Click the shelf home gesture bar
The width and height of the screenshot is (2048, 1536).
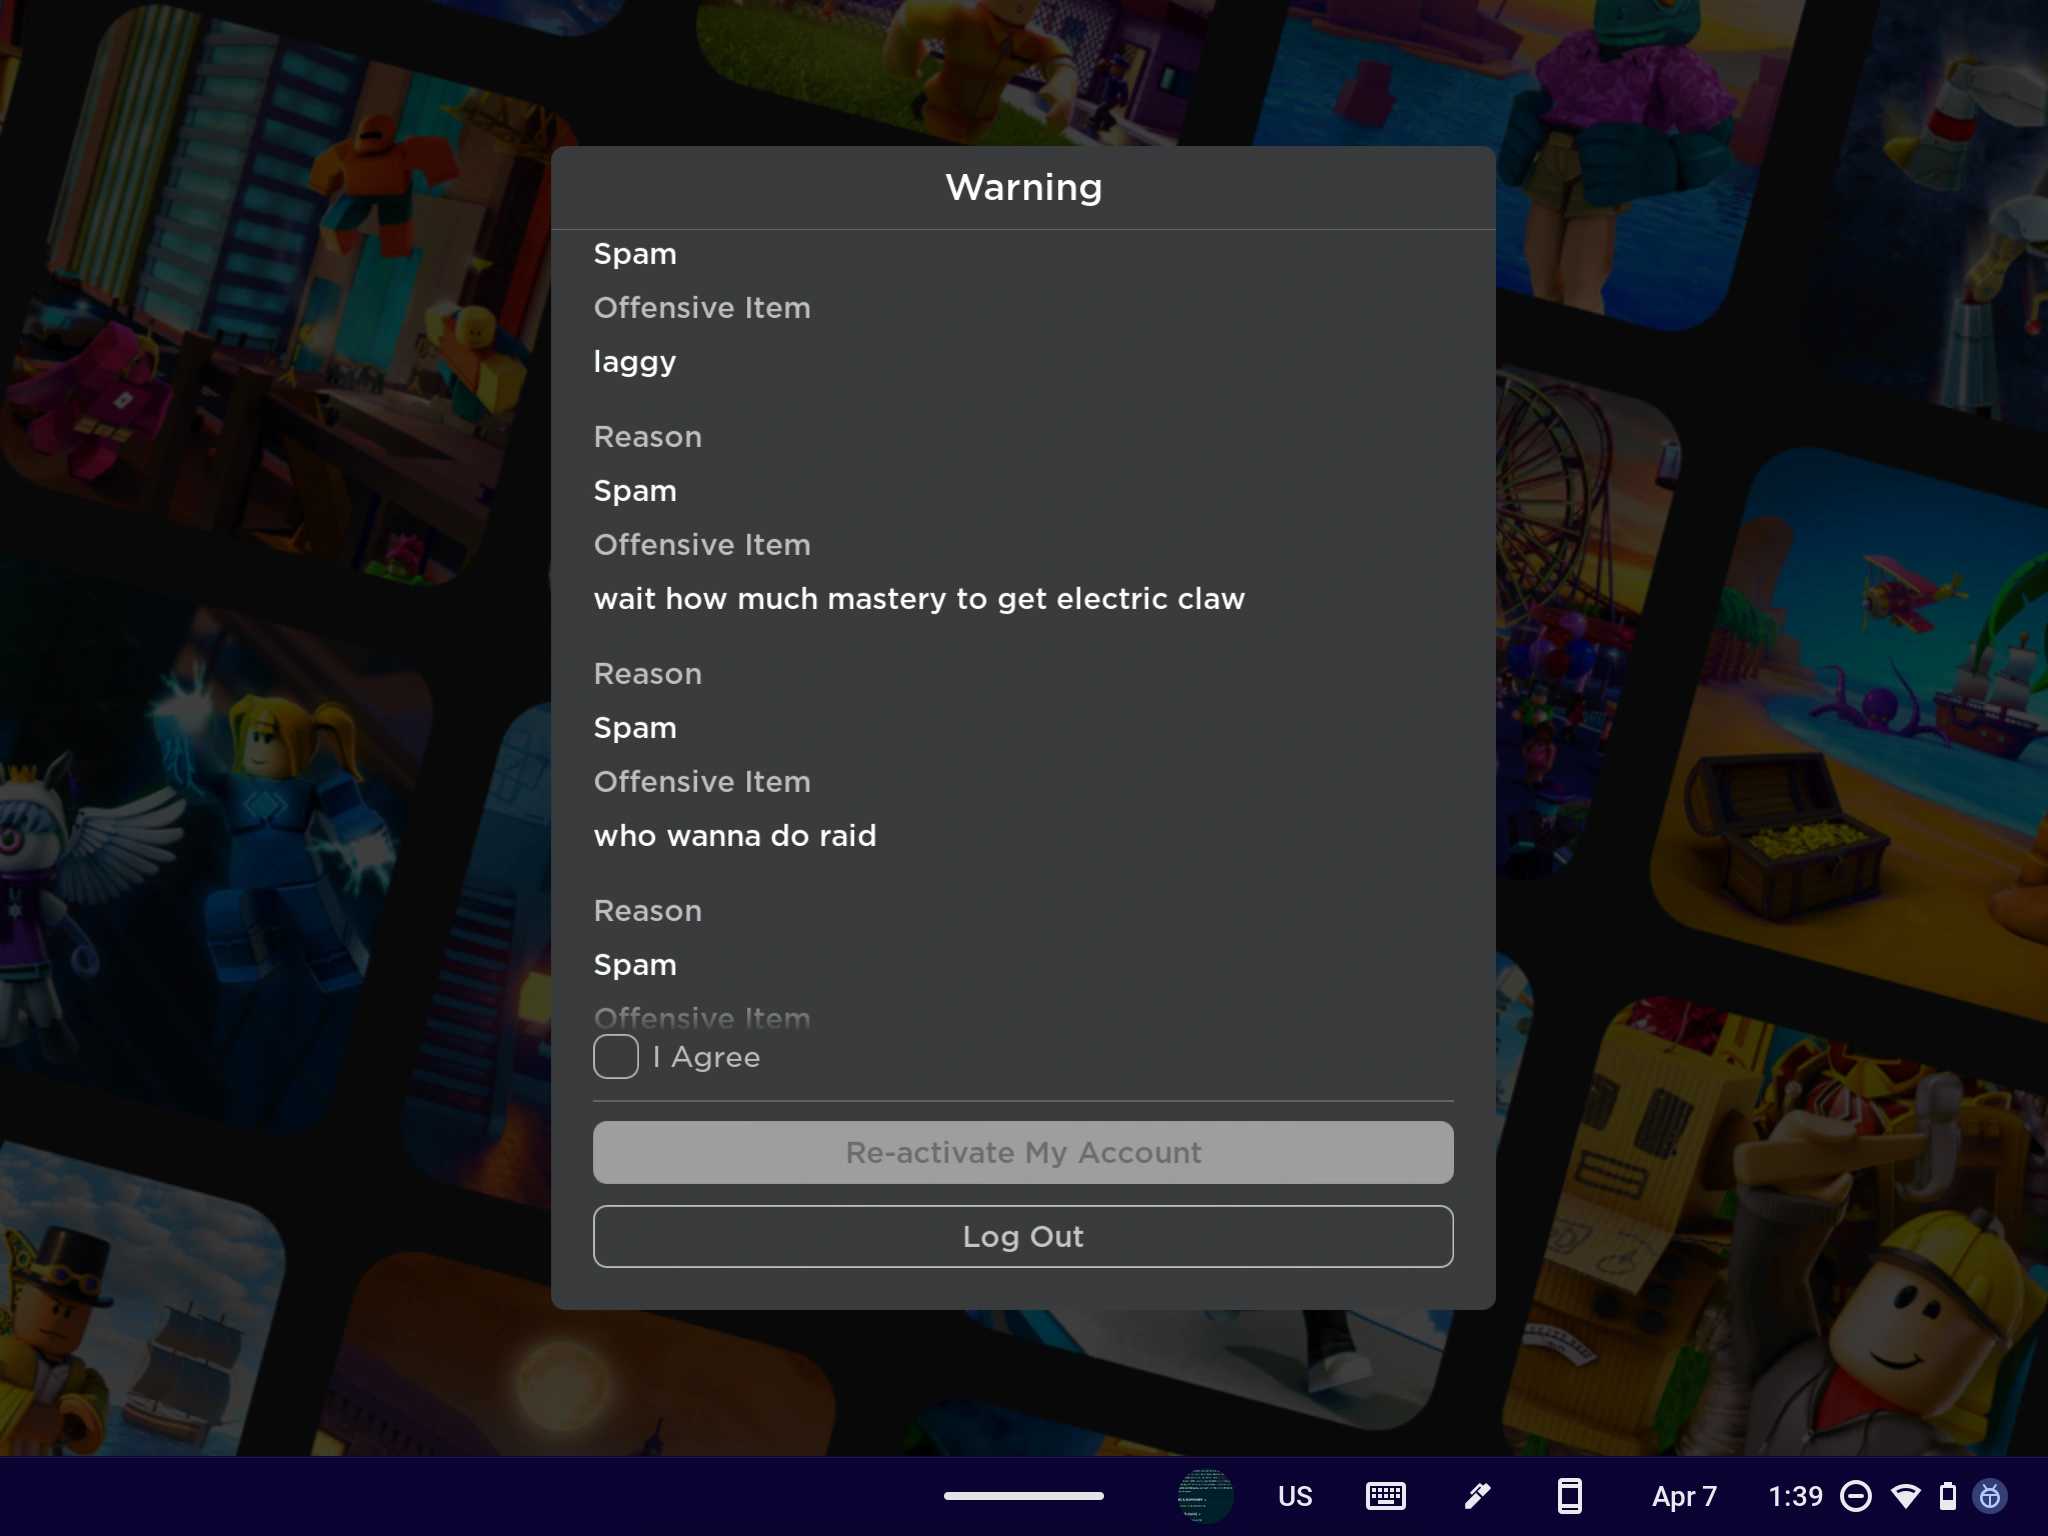coord(1023,1496)
